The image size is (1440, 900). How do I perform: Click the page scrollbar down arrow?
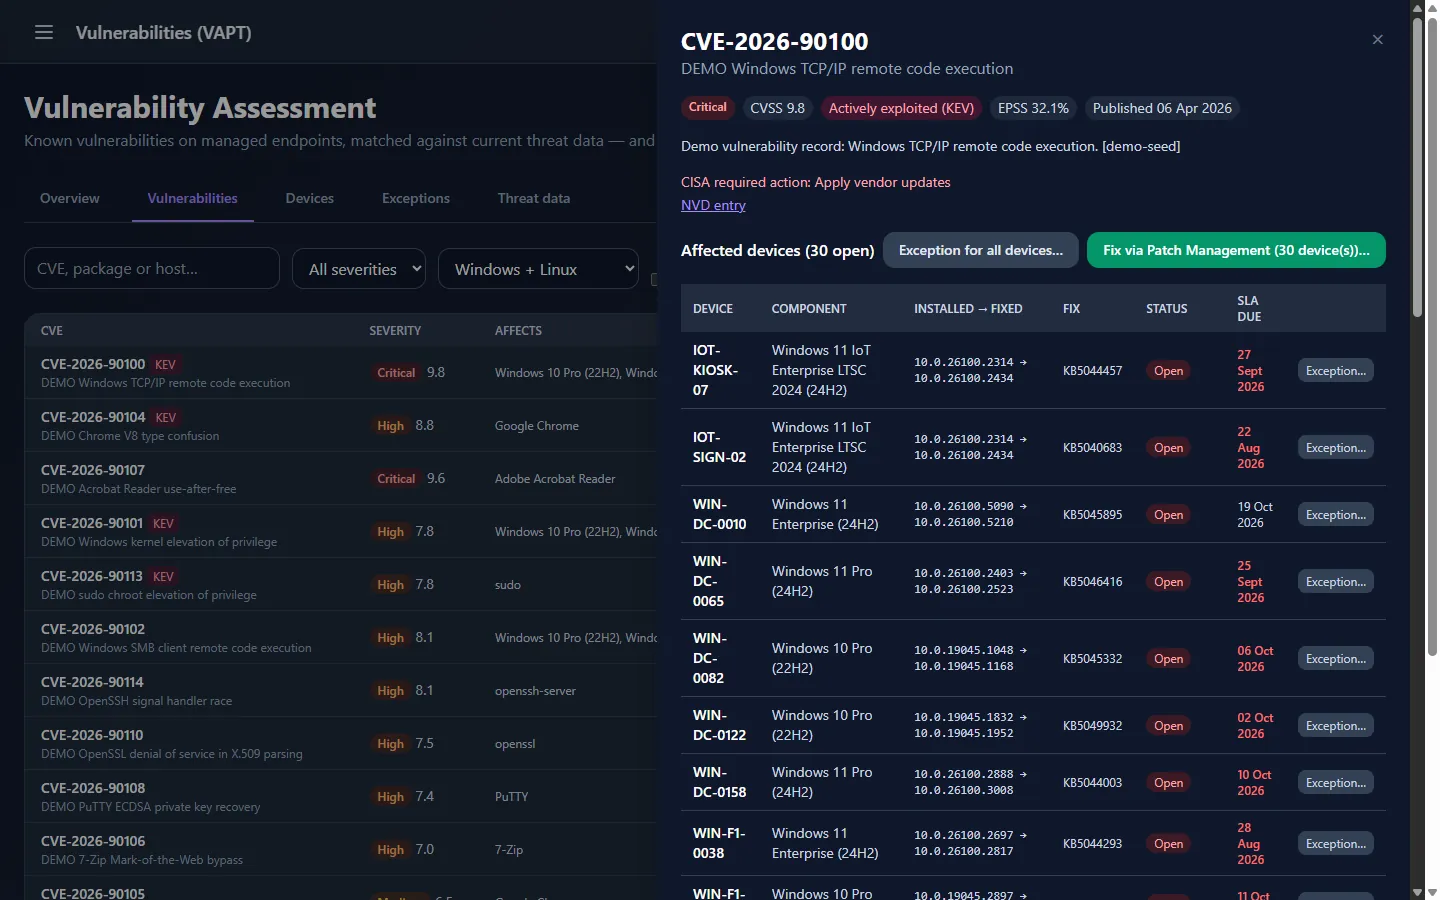point(1432,892)
